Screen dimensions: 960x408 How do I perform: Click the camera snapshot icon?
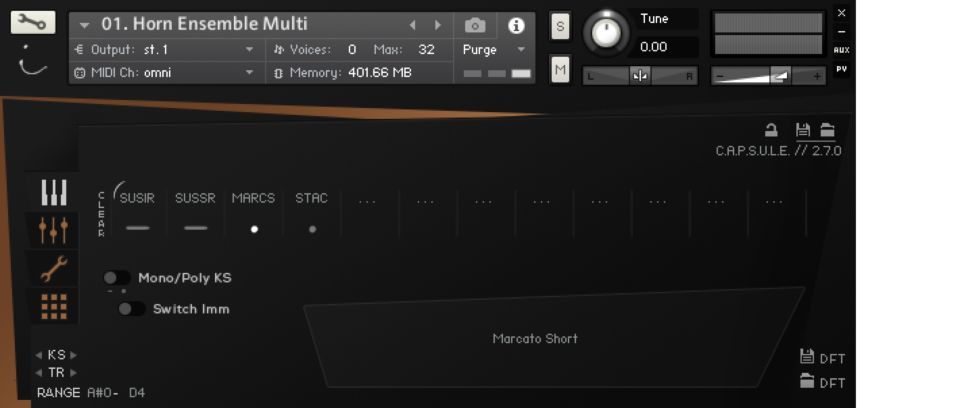pos(475,25)
